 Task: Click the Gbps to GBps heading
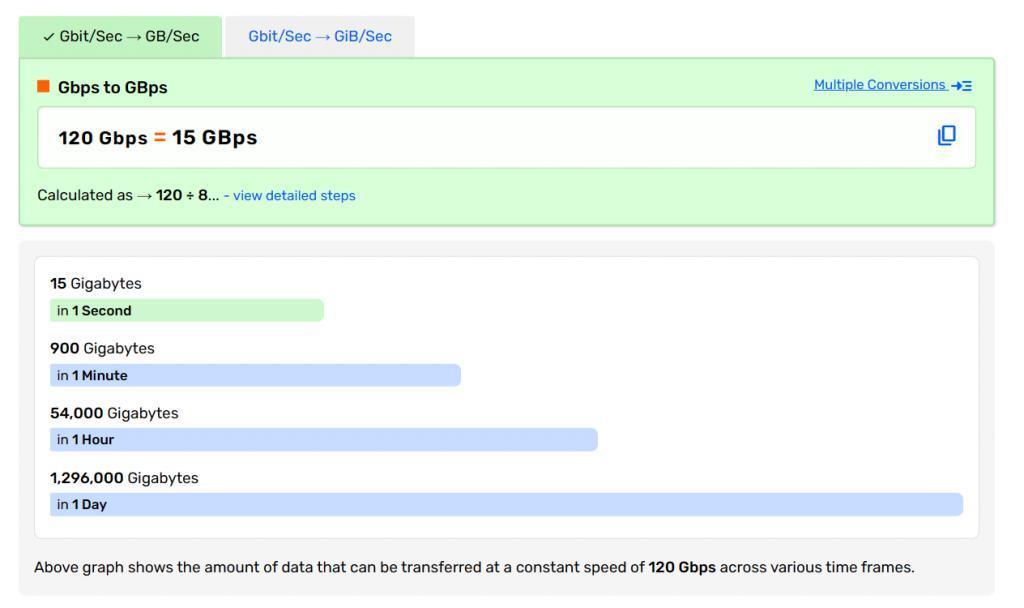tap(113, 87)
